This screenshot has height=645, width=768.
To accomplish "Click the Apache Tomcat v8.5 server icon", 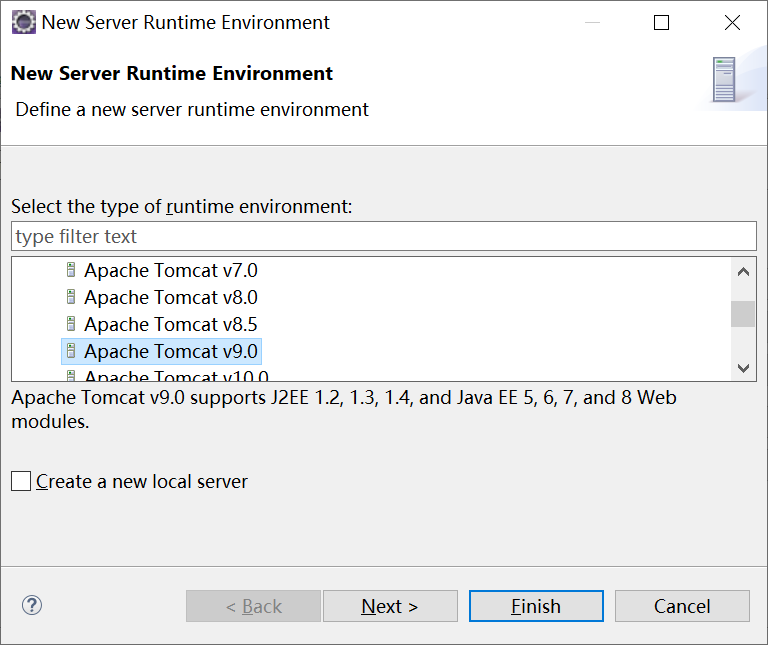I will coord(71,324).
